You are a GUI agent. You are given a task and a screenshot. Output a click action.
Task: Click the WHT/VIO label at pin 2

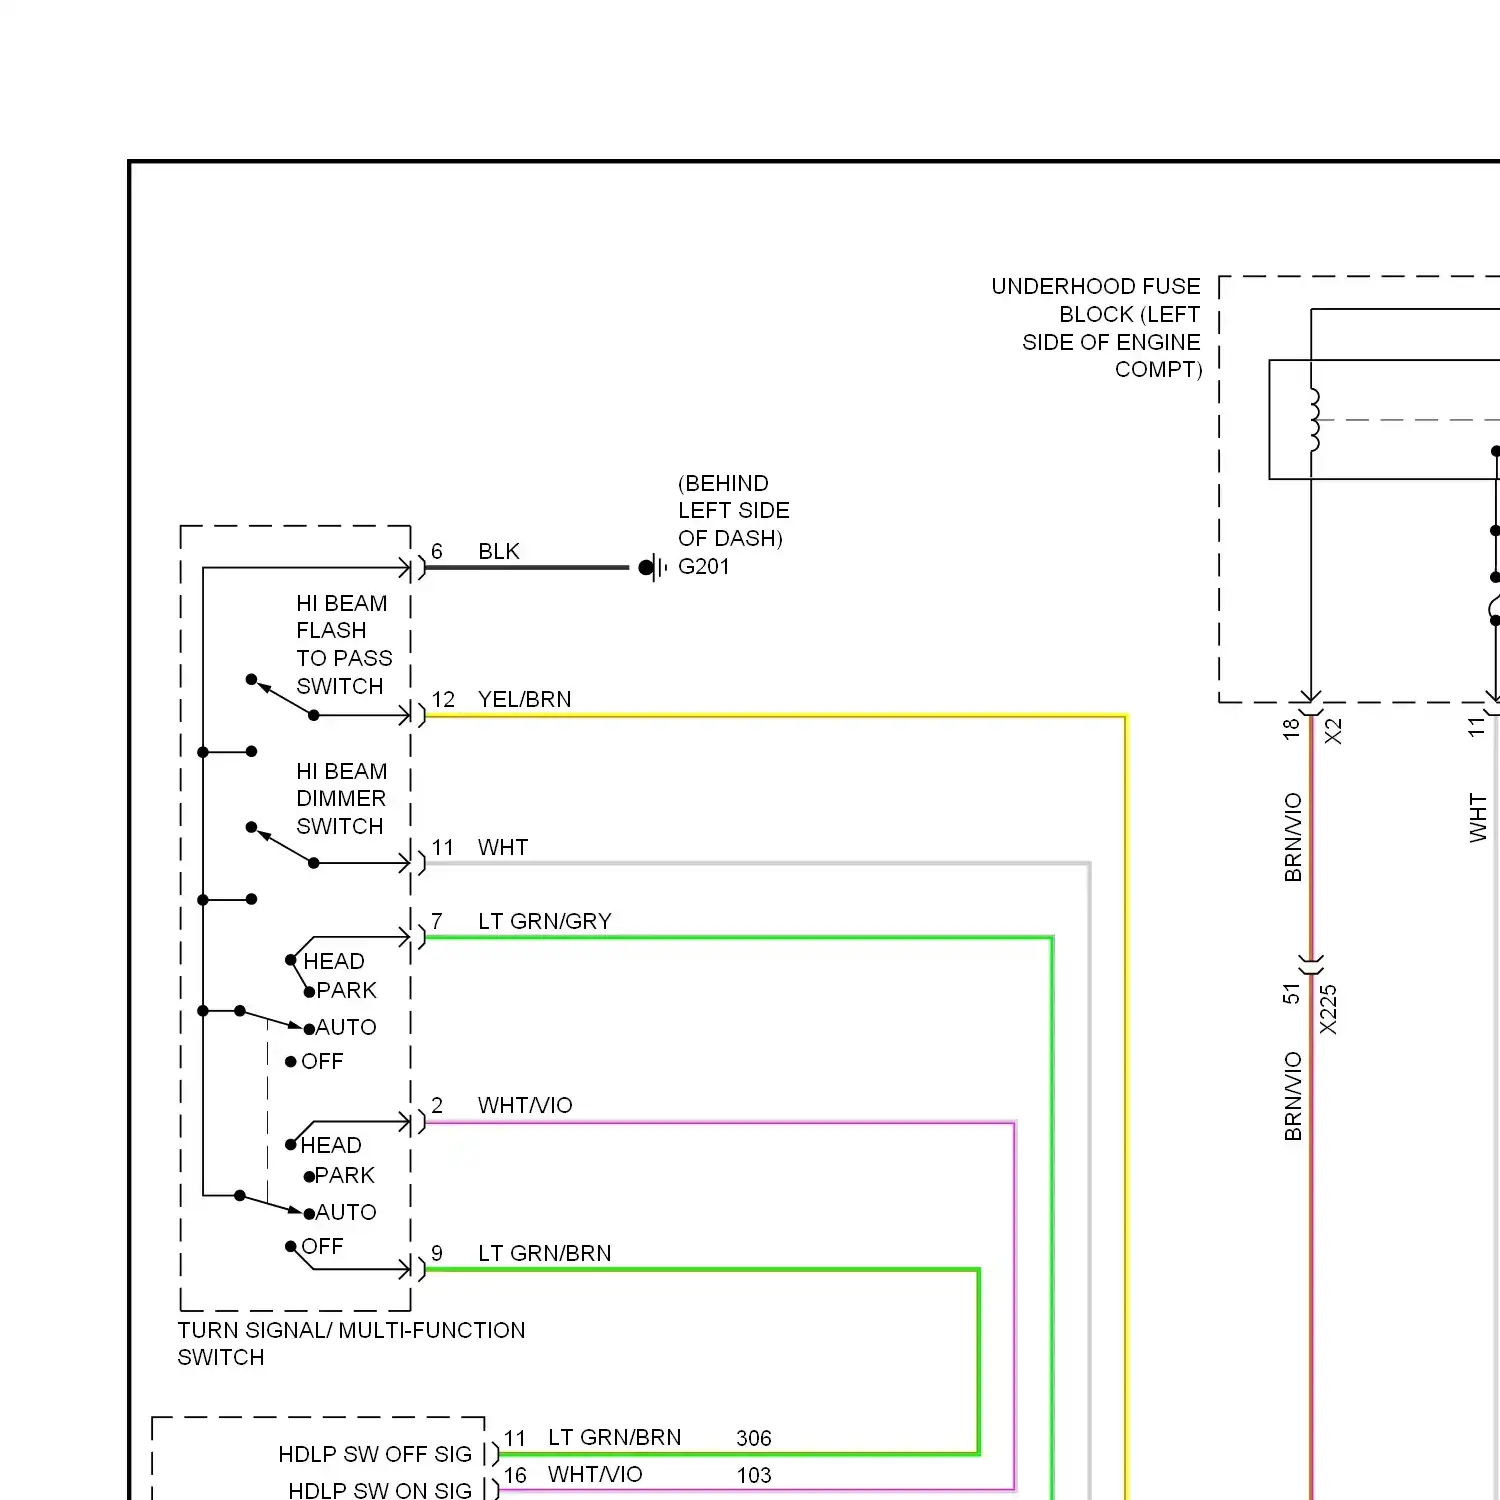pos(525,1106)
